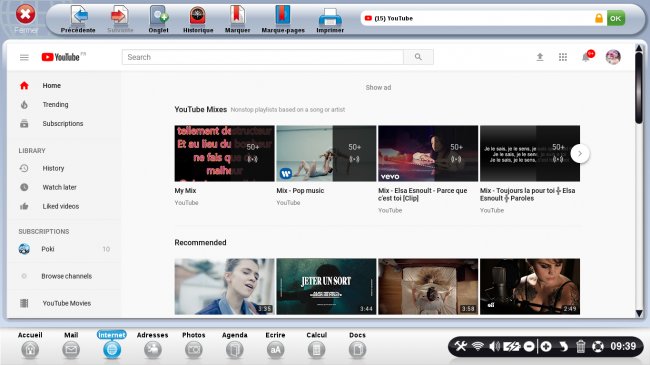Open the Historique browsing history

coord(198,19)
